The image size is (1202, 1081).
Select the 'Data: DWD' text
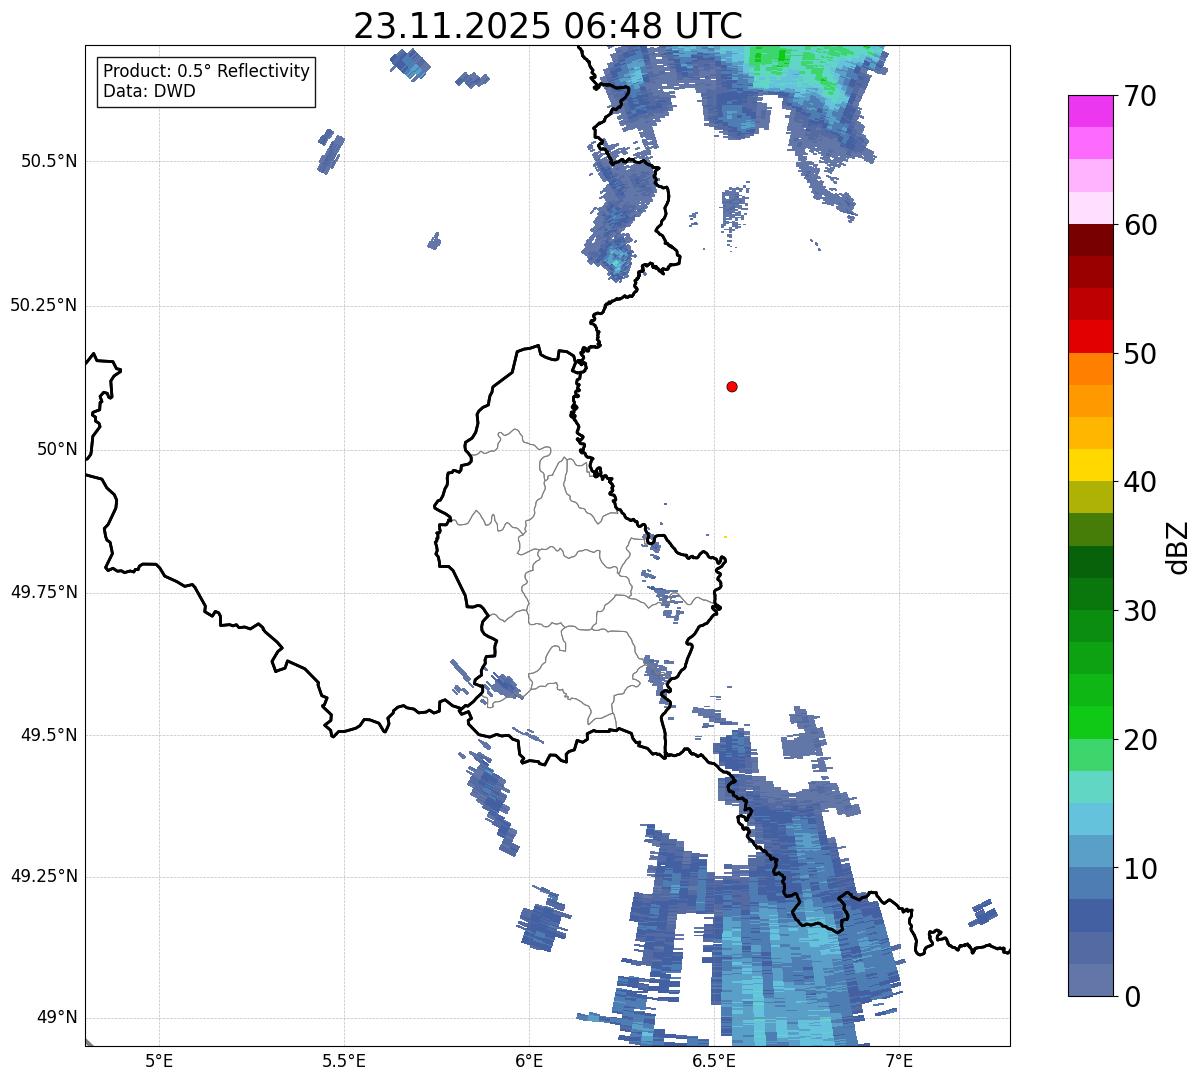click(149, 92)
